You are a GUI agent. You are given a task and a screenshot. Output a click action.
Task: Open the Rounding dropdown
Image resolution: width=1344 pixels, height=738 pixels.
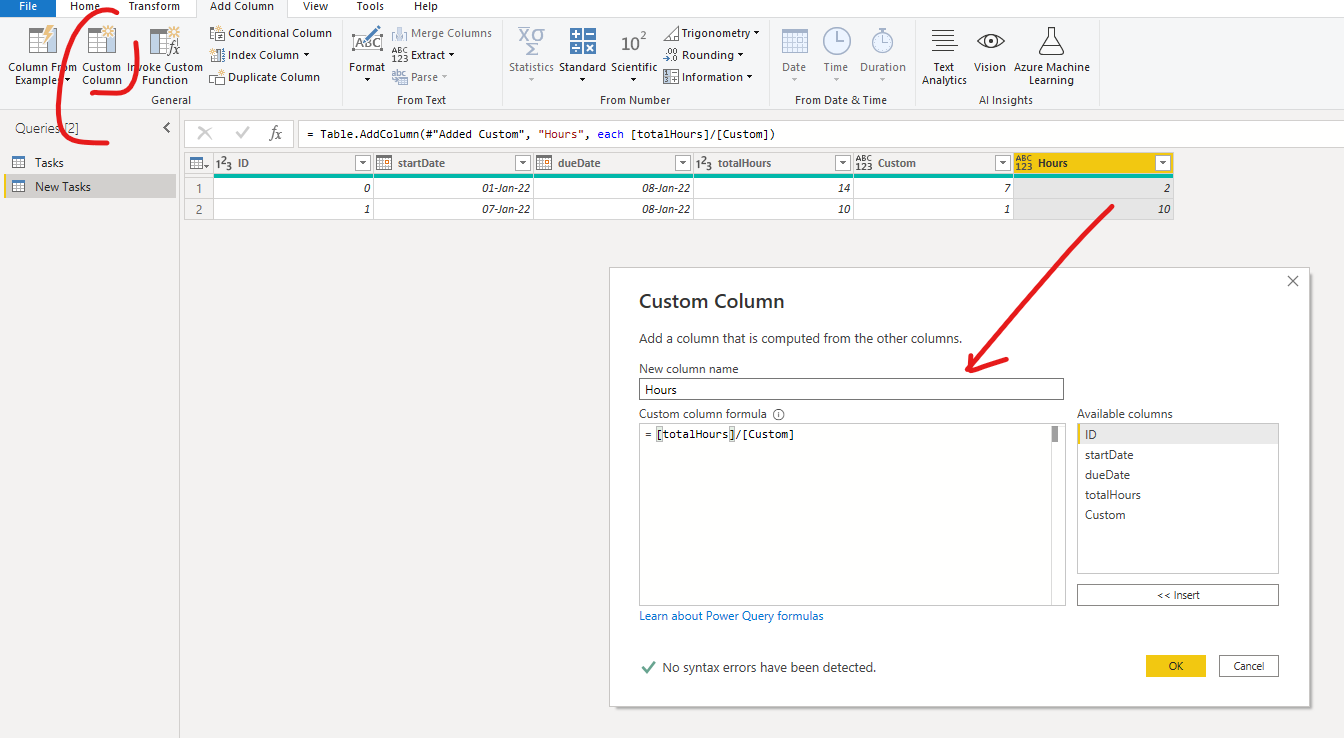point(703,55)
